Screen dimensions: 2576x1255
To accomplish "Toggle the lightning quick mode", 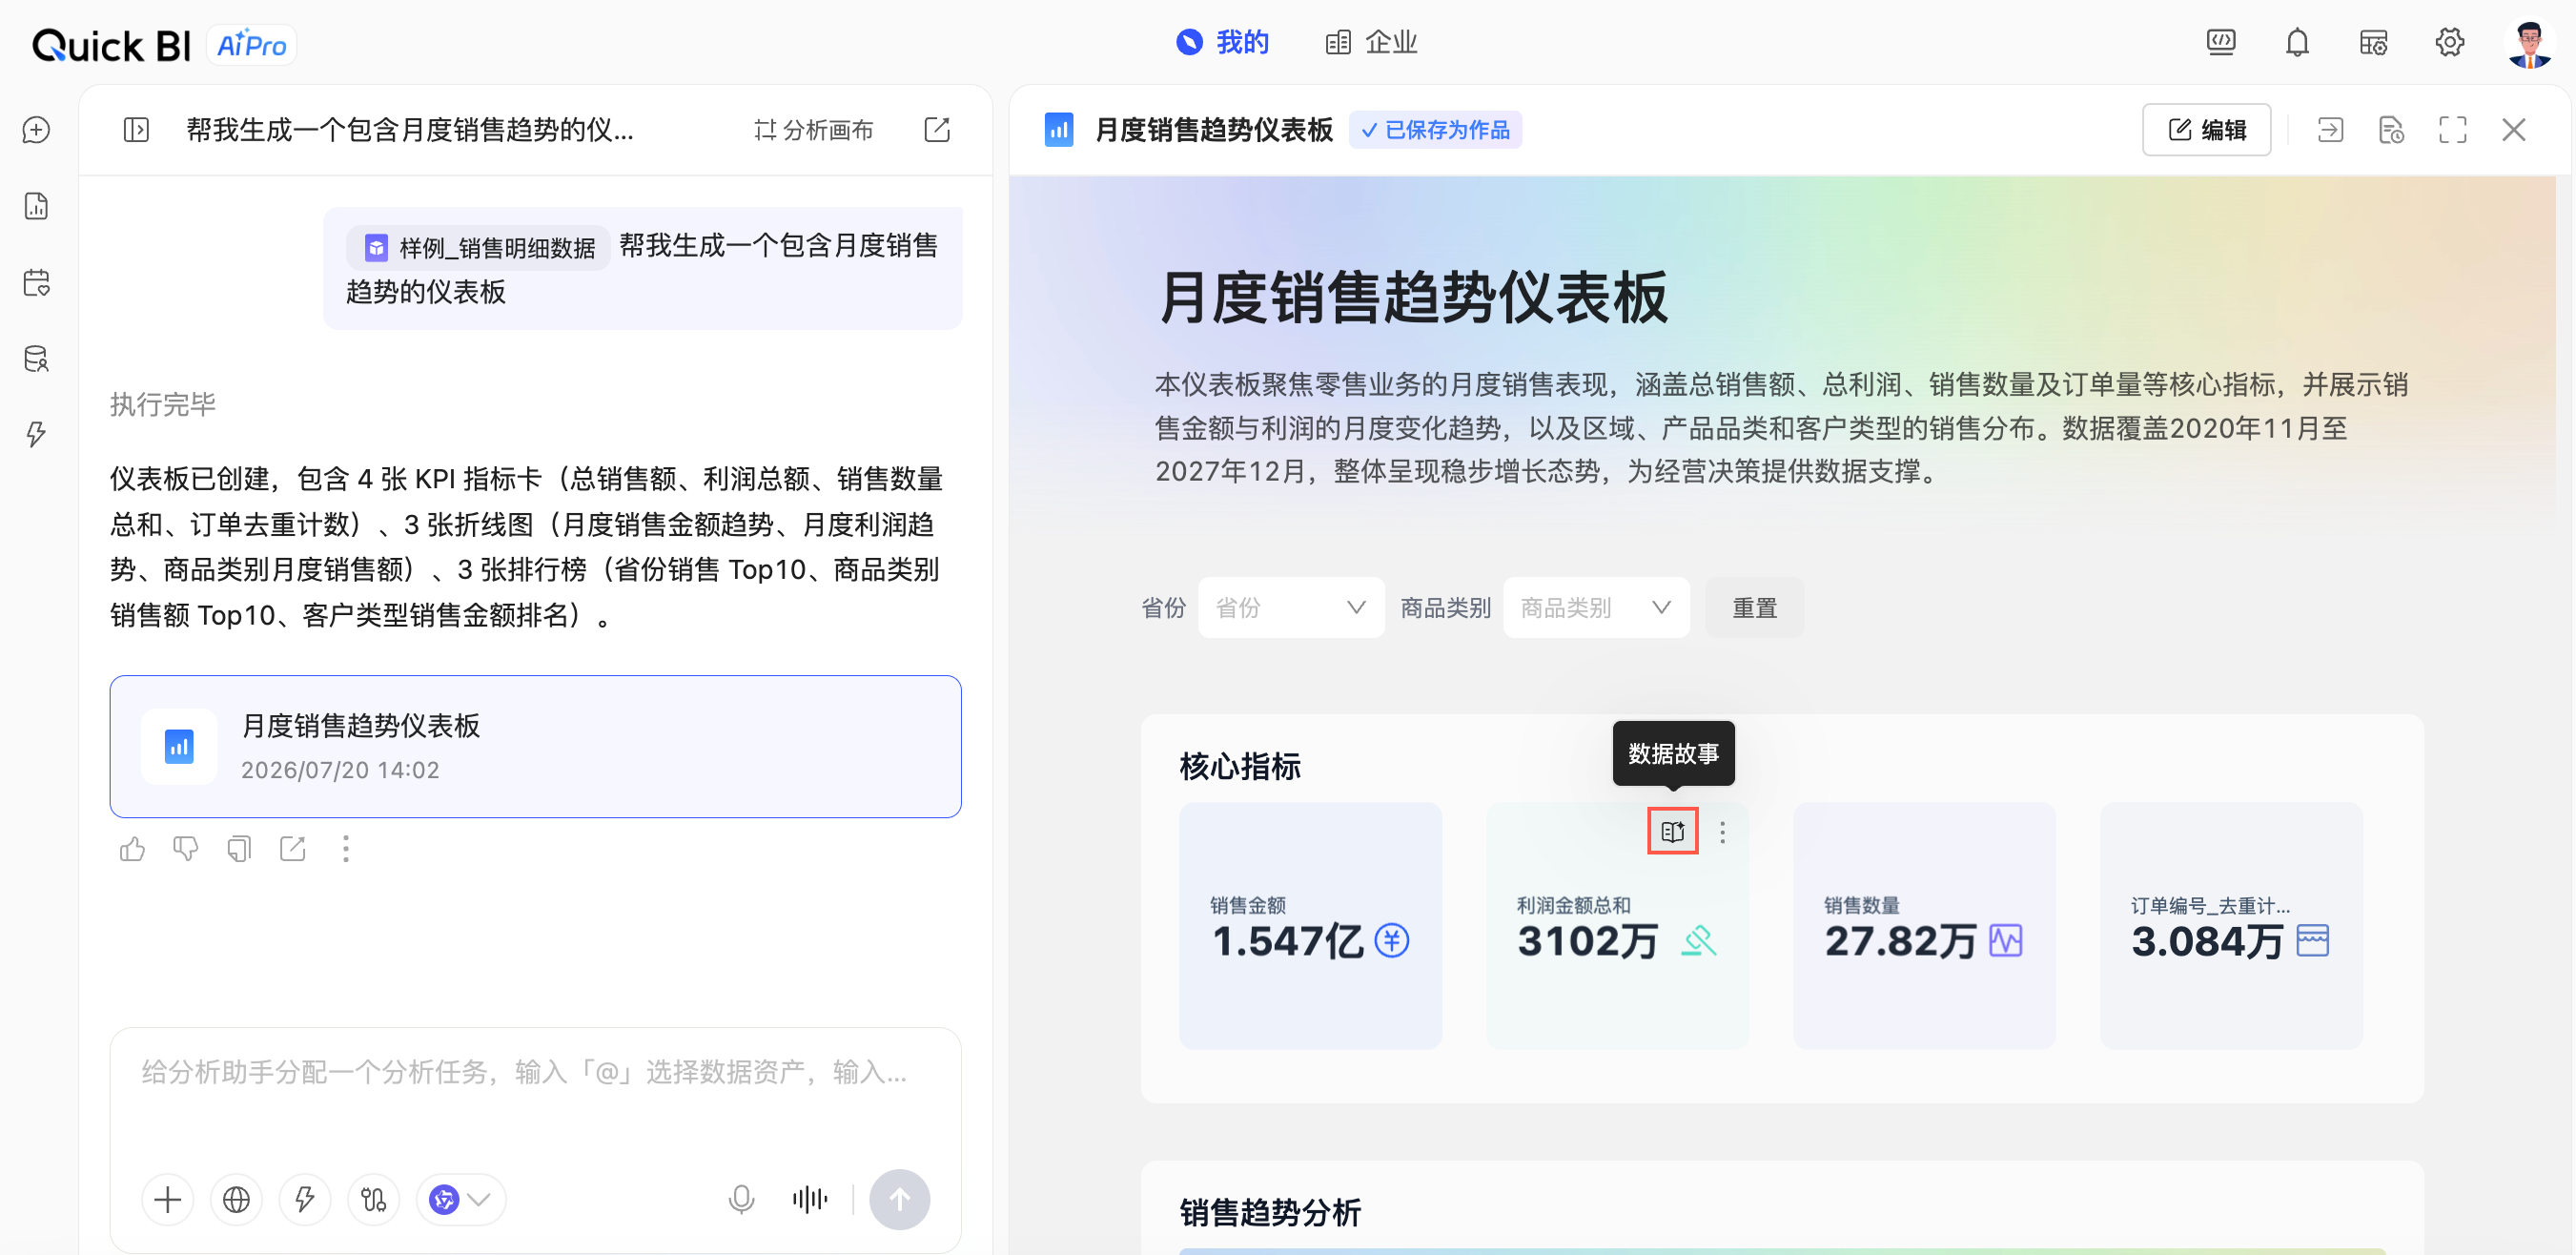I will click(305, 1199).
